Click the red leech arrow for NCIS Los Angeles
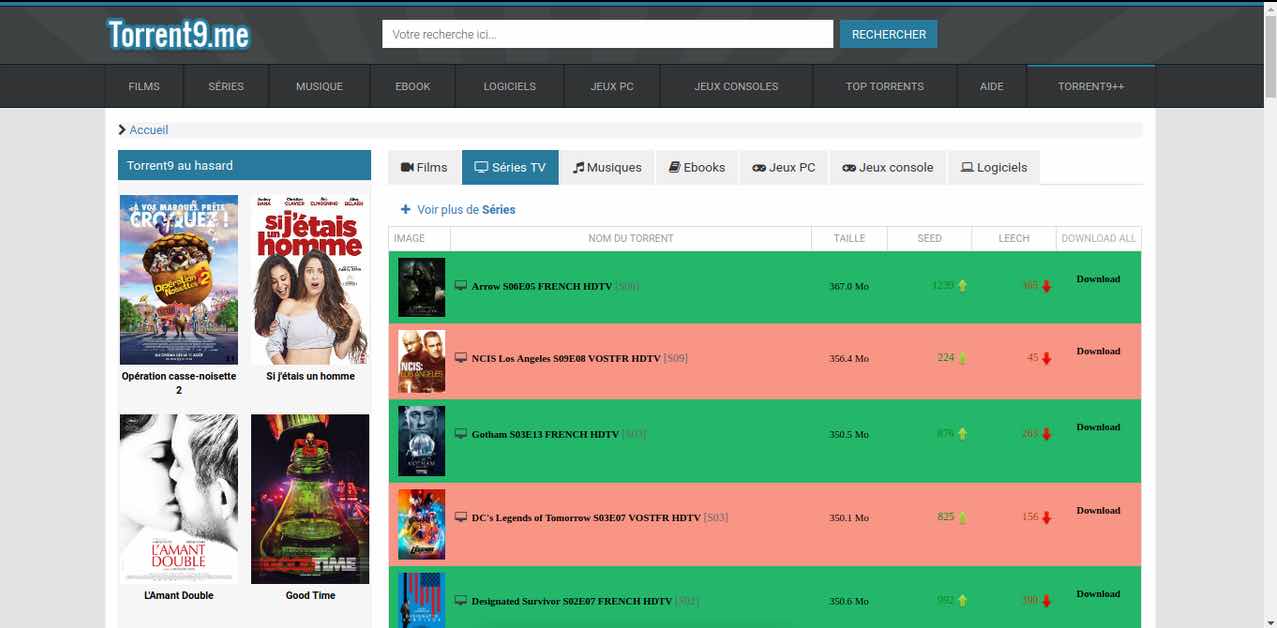This screenshot has height=628, width=1277. point(1047,358)
